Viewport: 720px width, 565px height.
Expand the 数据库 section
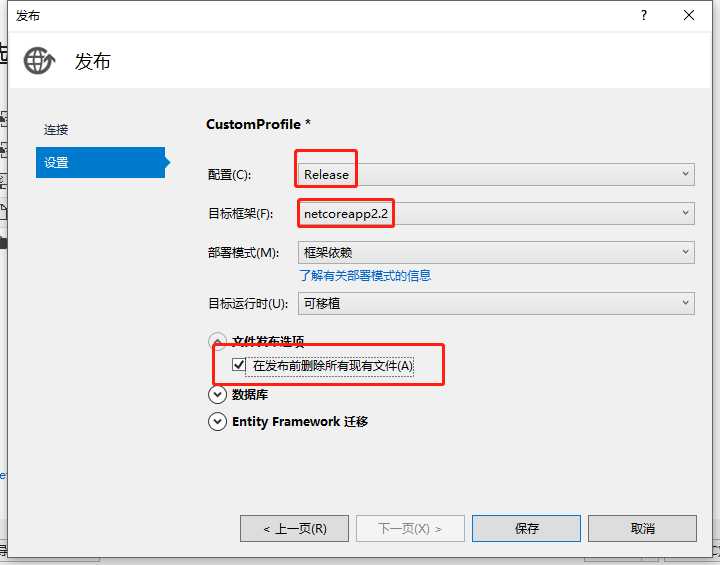[x=217, y=395]
